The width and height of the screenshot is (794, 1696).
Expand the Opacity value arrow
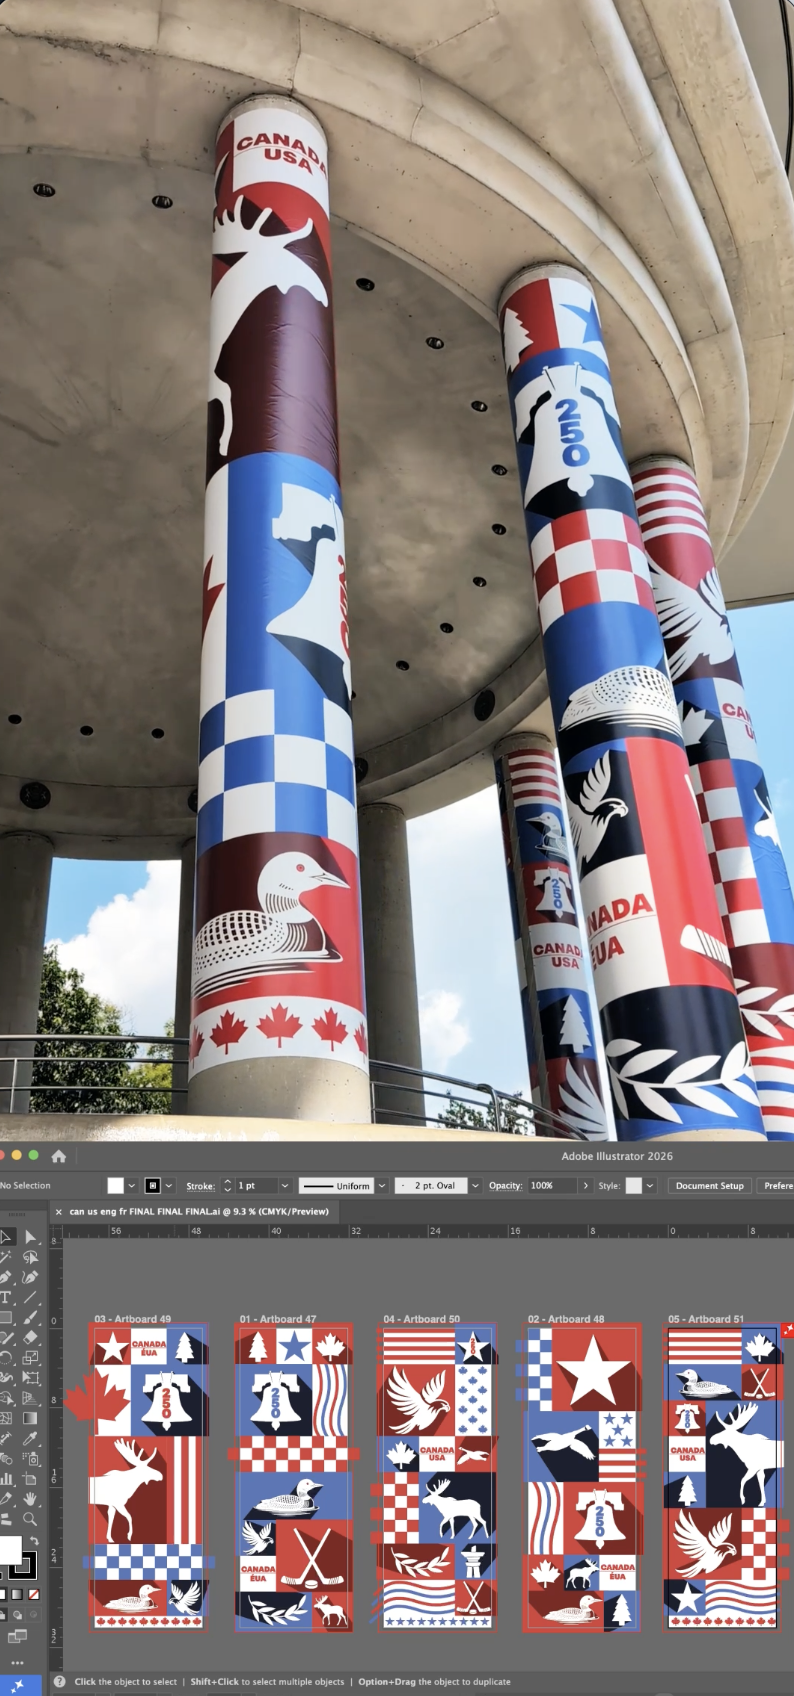586,1186
